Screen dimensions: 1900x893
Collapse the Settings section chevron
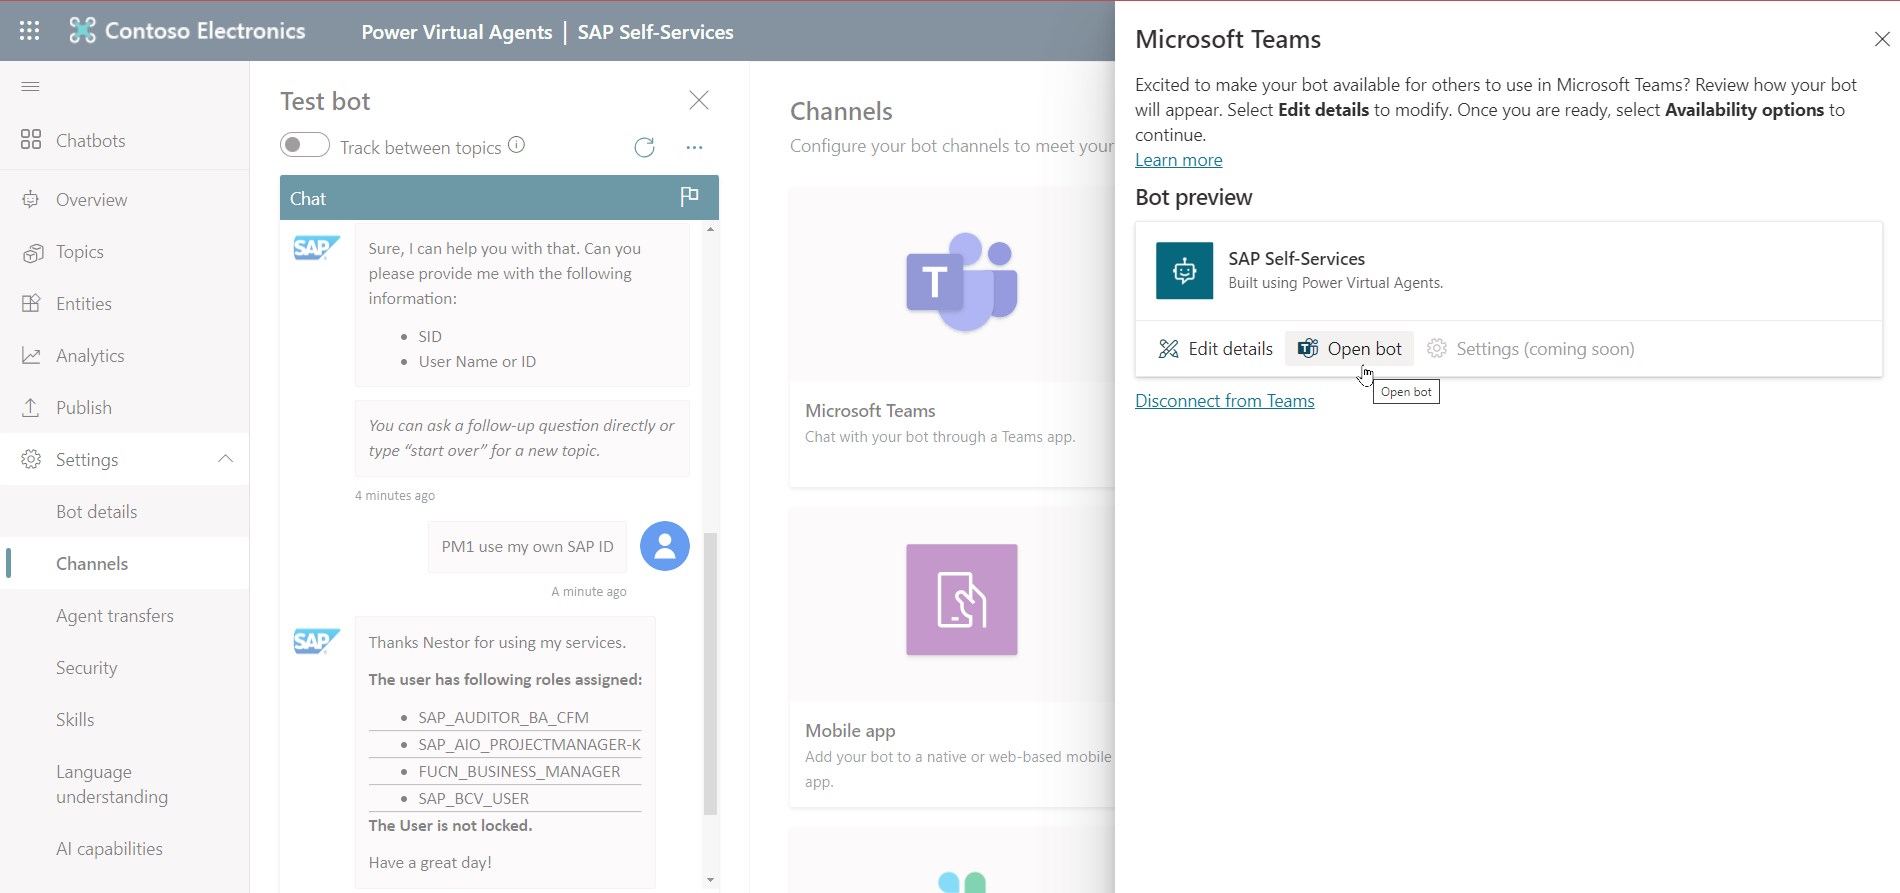click(226, 459)
